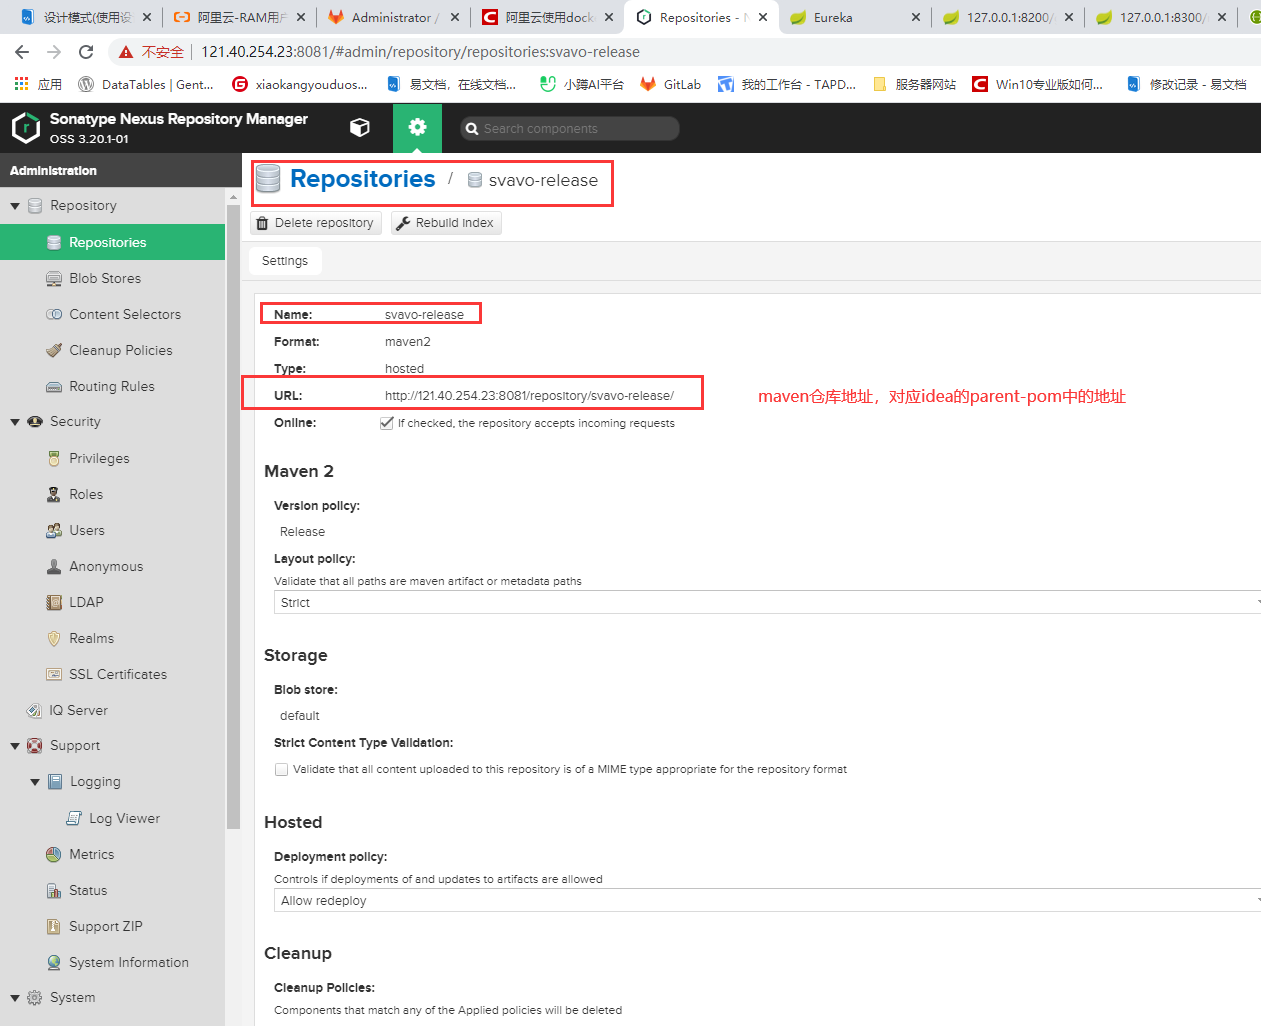1261x1026 pixels.
Task: Open the Browse cube icon in header
Action: pyautogui.click(x=360, y=128)
